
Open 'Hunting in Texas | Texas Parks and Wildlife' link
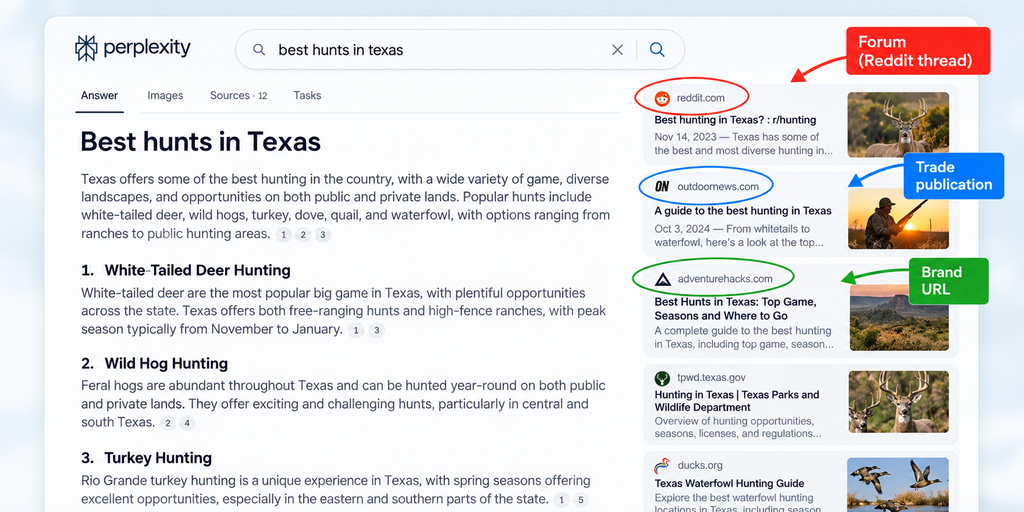737,401
